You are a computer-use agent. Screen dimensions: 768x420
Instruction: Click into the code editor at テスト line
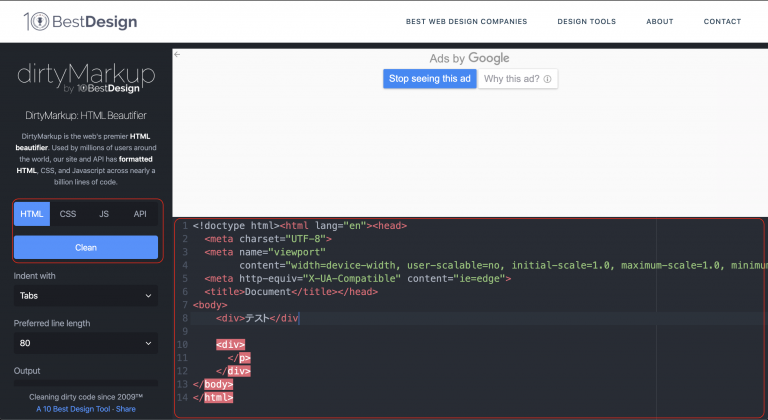pos(257,318)
